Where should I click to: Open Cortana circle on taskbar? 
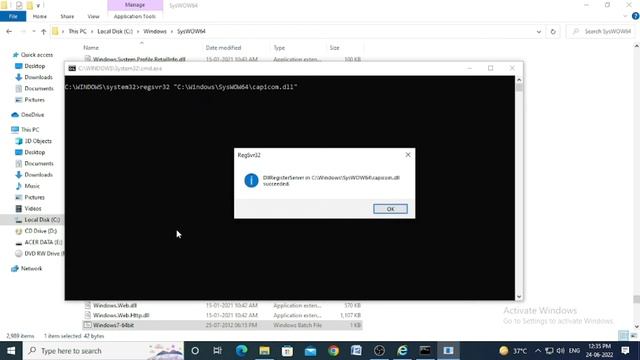tap(195, 351)
